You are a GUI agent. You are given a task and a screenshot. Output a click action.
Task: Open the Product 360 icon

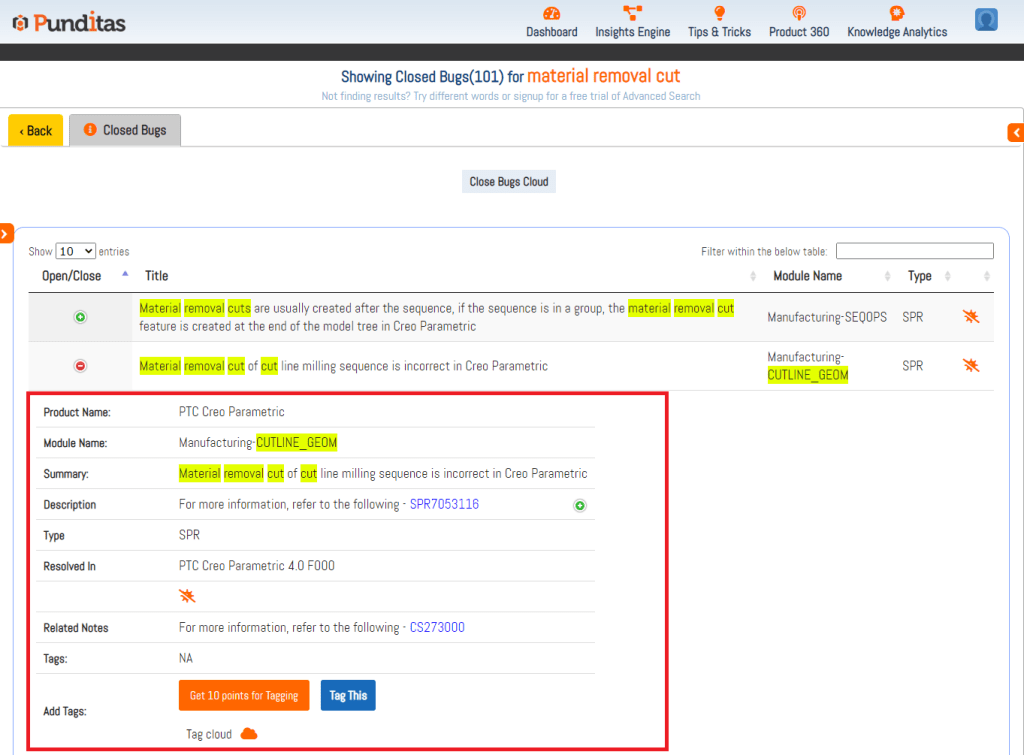798,14
